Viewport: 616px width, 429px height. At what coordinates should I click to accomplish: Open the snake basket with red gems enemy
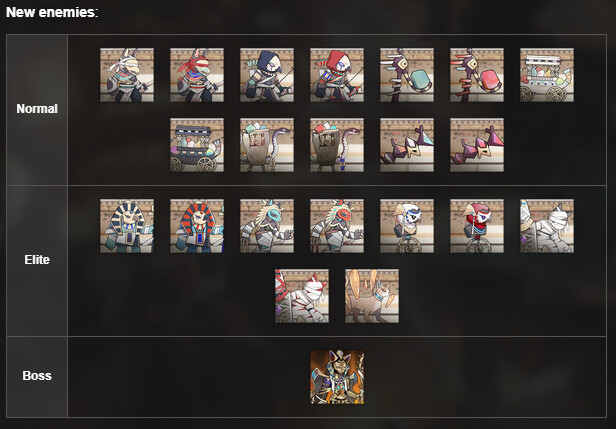click(337, 145)
